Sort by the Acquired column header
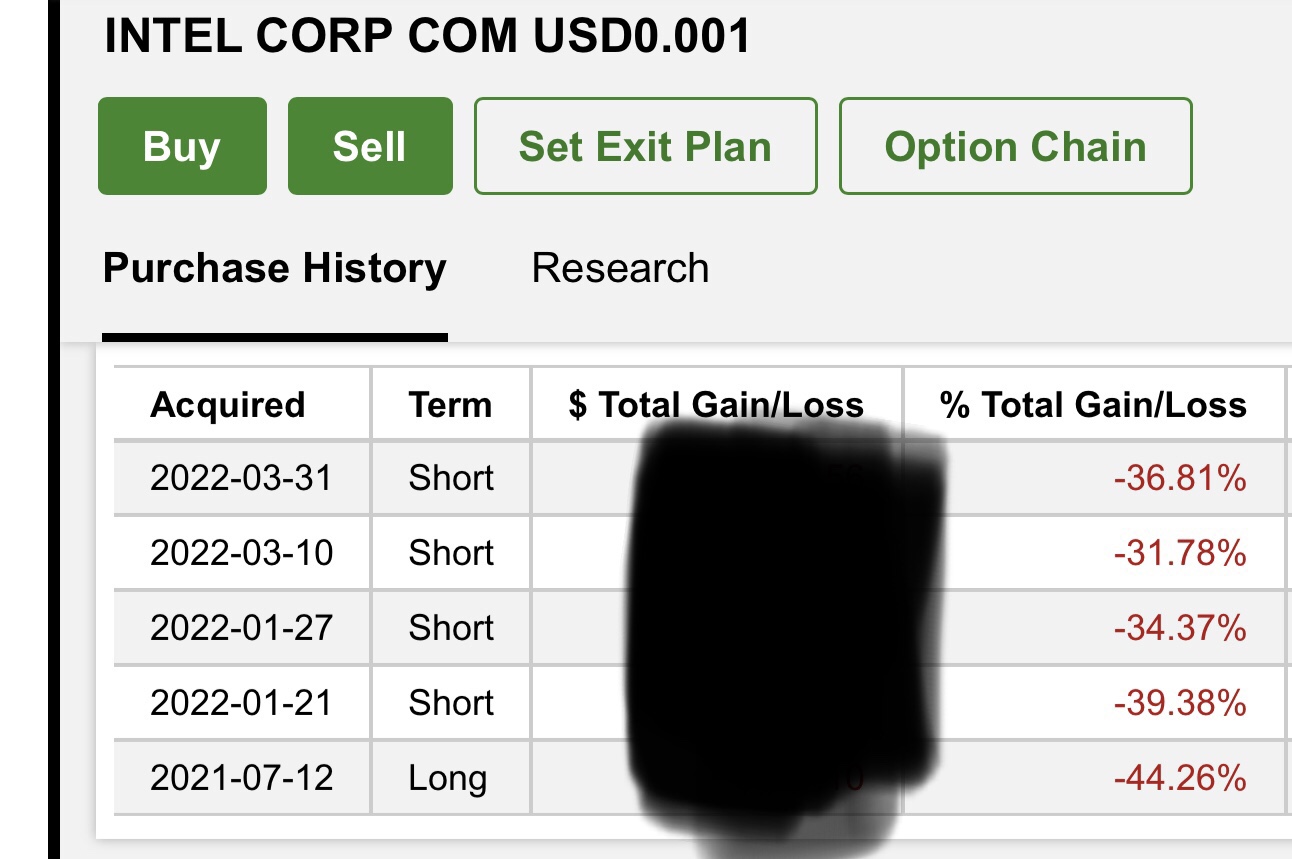The height and width of the screenshot is (859, 1292). (227, 404)
